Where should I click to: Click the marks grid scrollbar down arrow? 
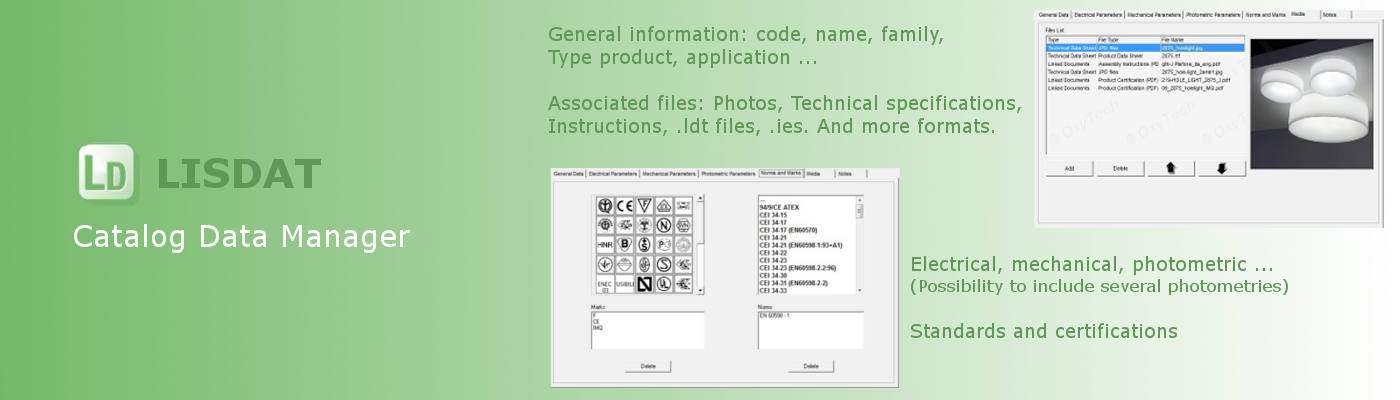pyautogui.click(x=700, y=290)
